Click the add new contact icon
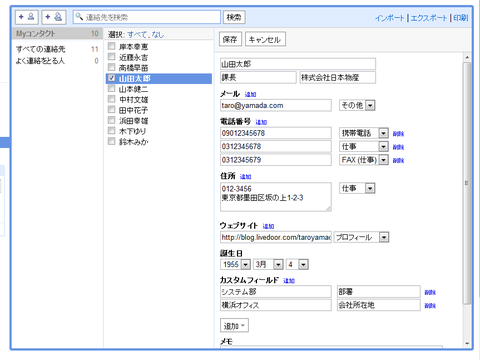 click(27, 17)
